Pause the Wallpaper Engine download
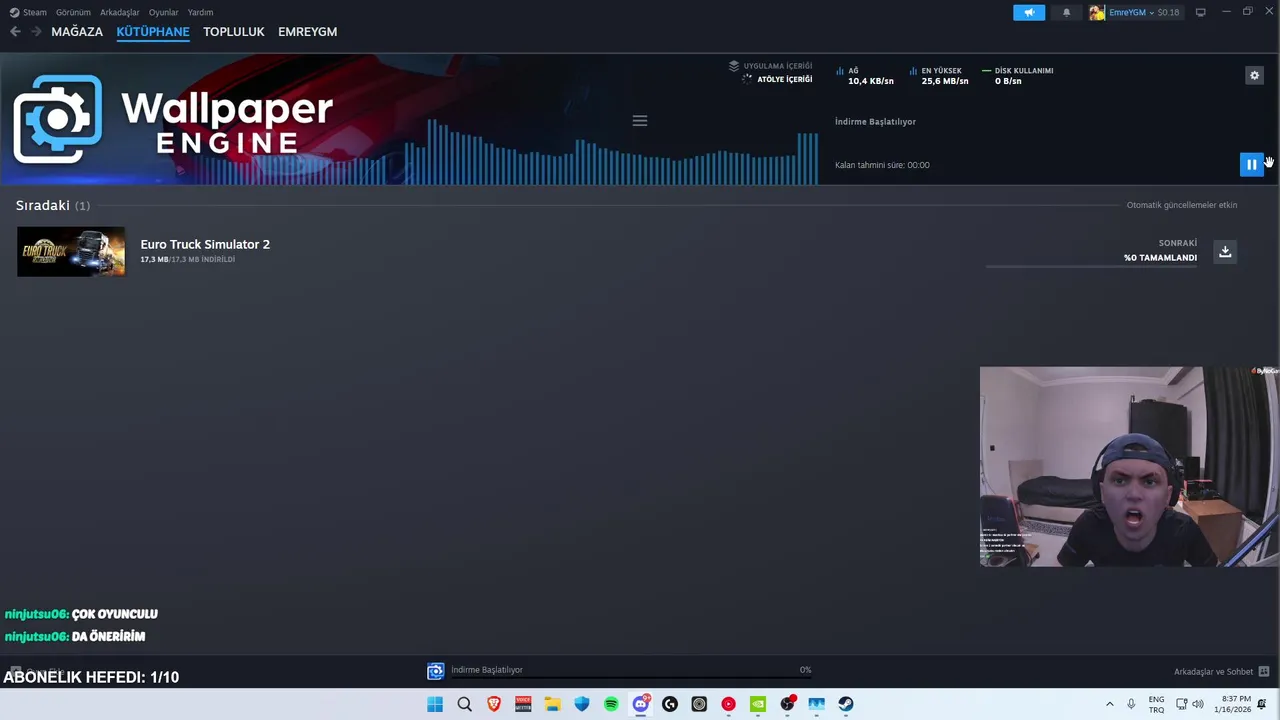 pyautogui.click(x=1251, y=165)
